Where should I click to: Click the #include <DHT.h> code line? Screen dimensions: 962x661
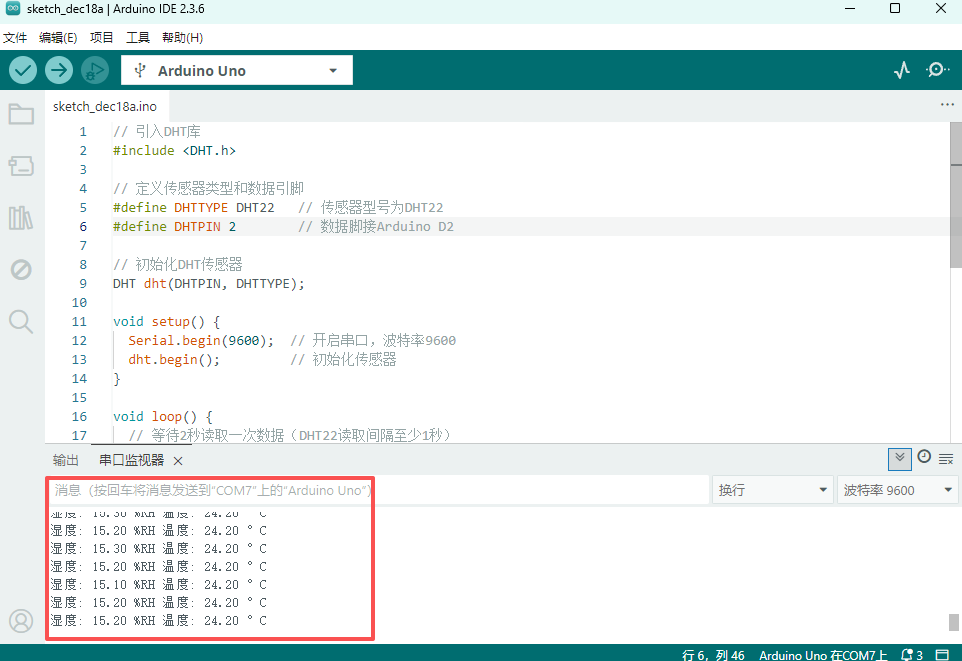174,151
